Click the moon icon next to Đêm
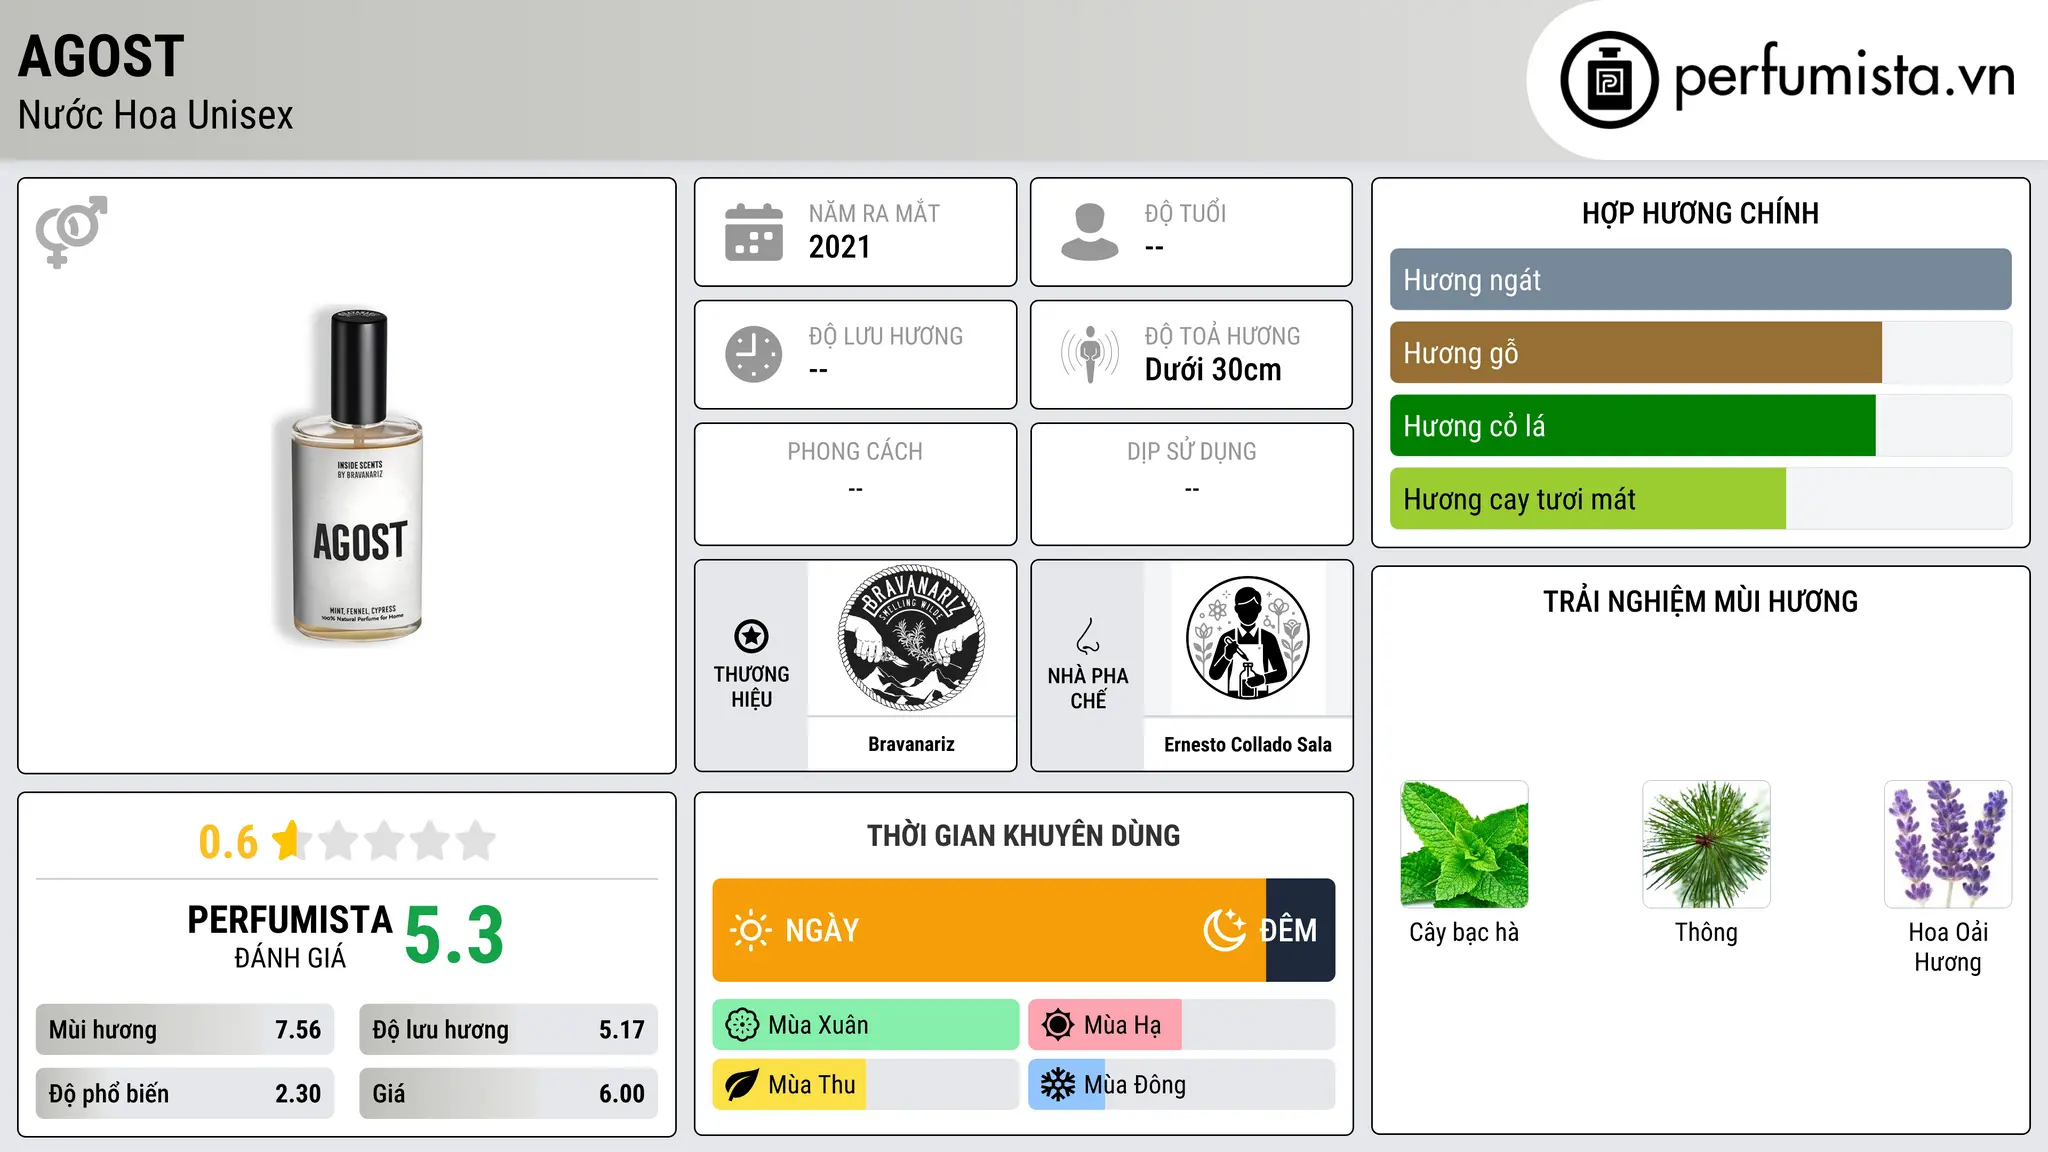This screenshot has width=2048, height=1152. (x=1224, y=930)
